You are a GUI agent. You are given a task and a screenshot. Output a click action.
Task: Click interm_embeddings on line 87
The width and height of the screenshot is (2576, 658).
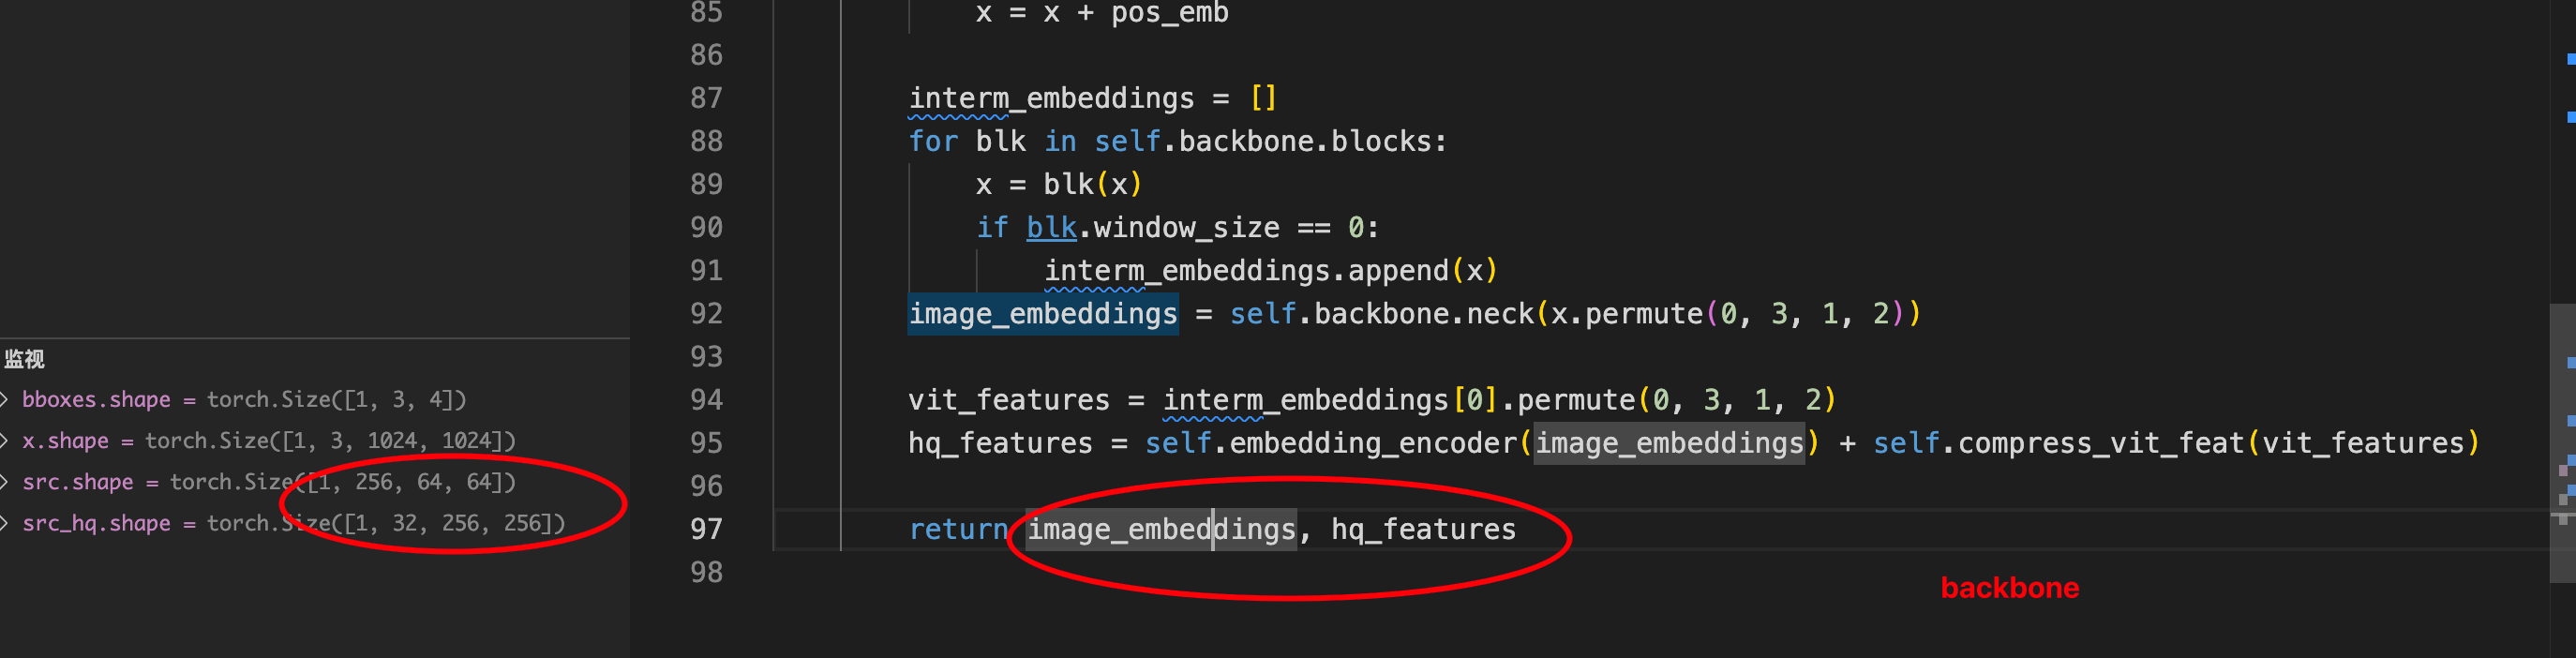(1051, 98)
